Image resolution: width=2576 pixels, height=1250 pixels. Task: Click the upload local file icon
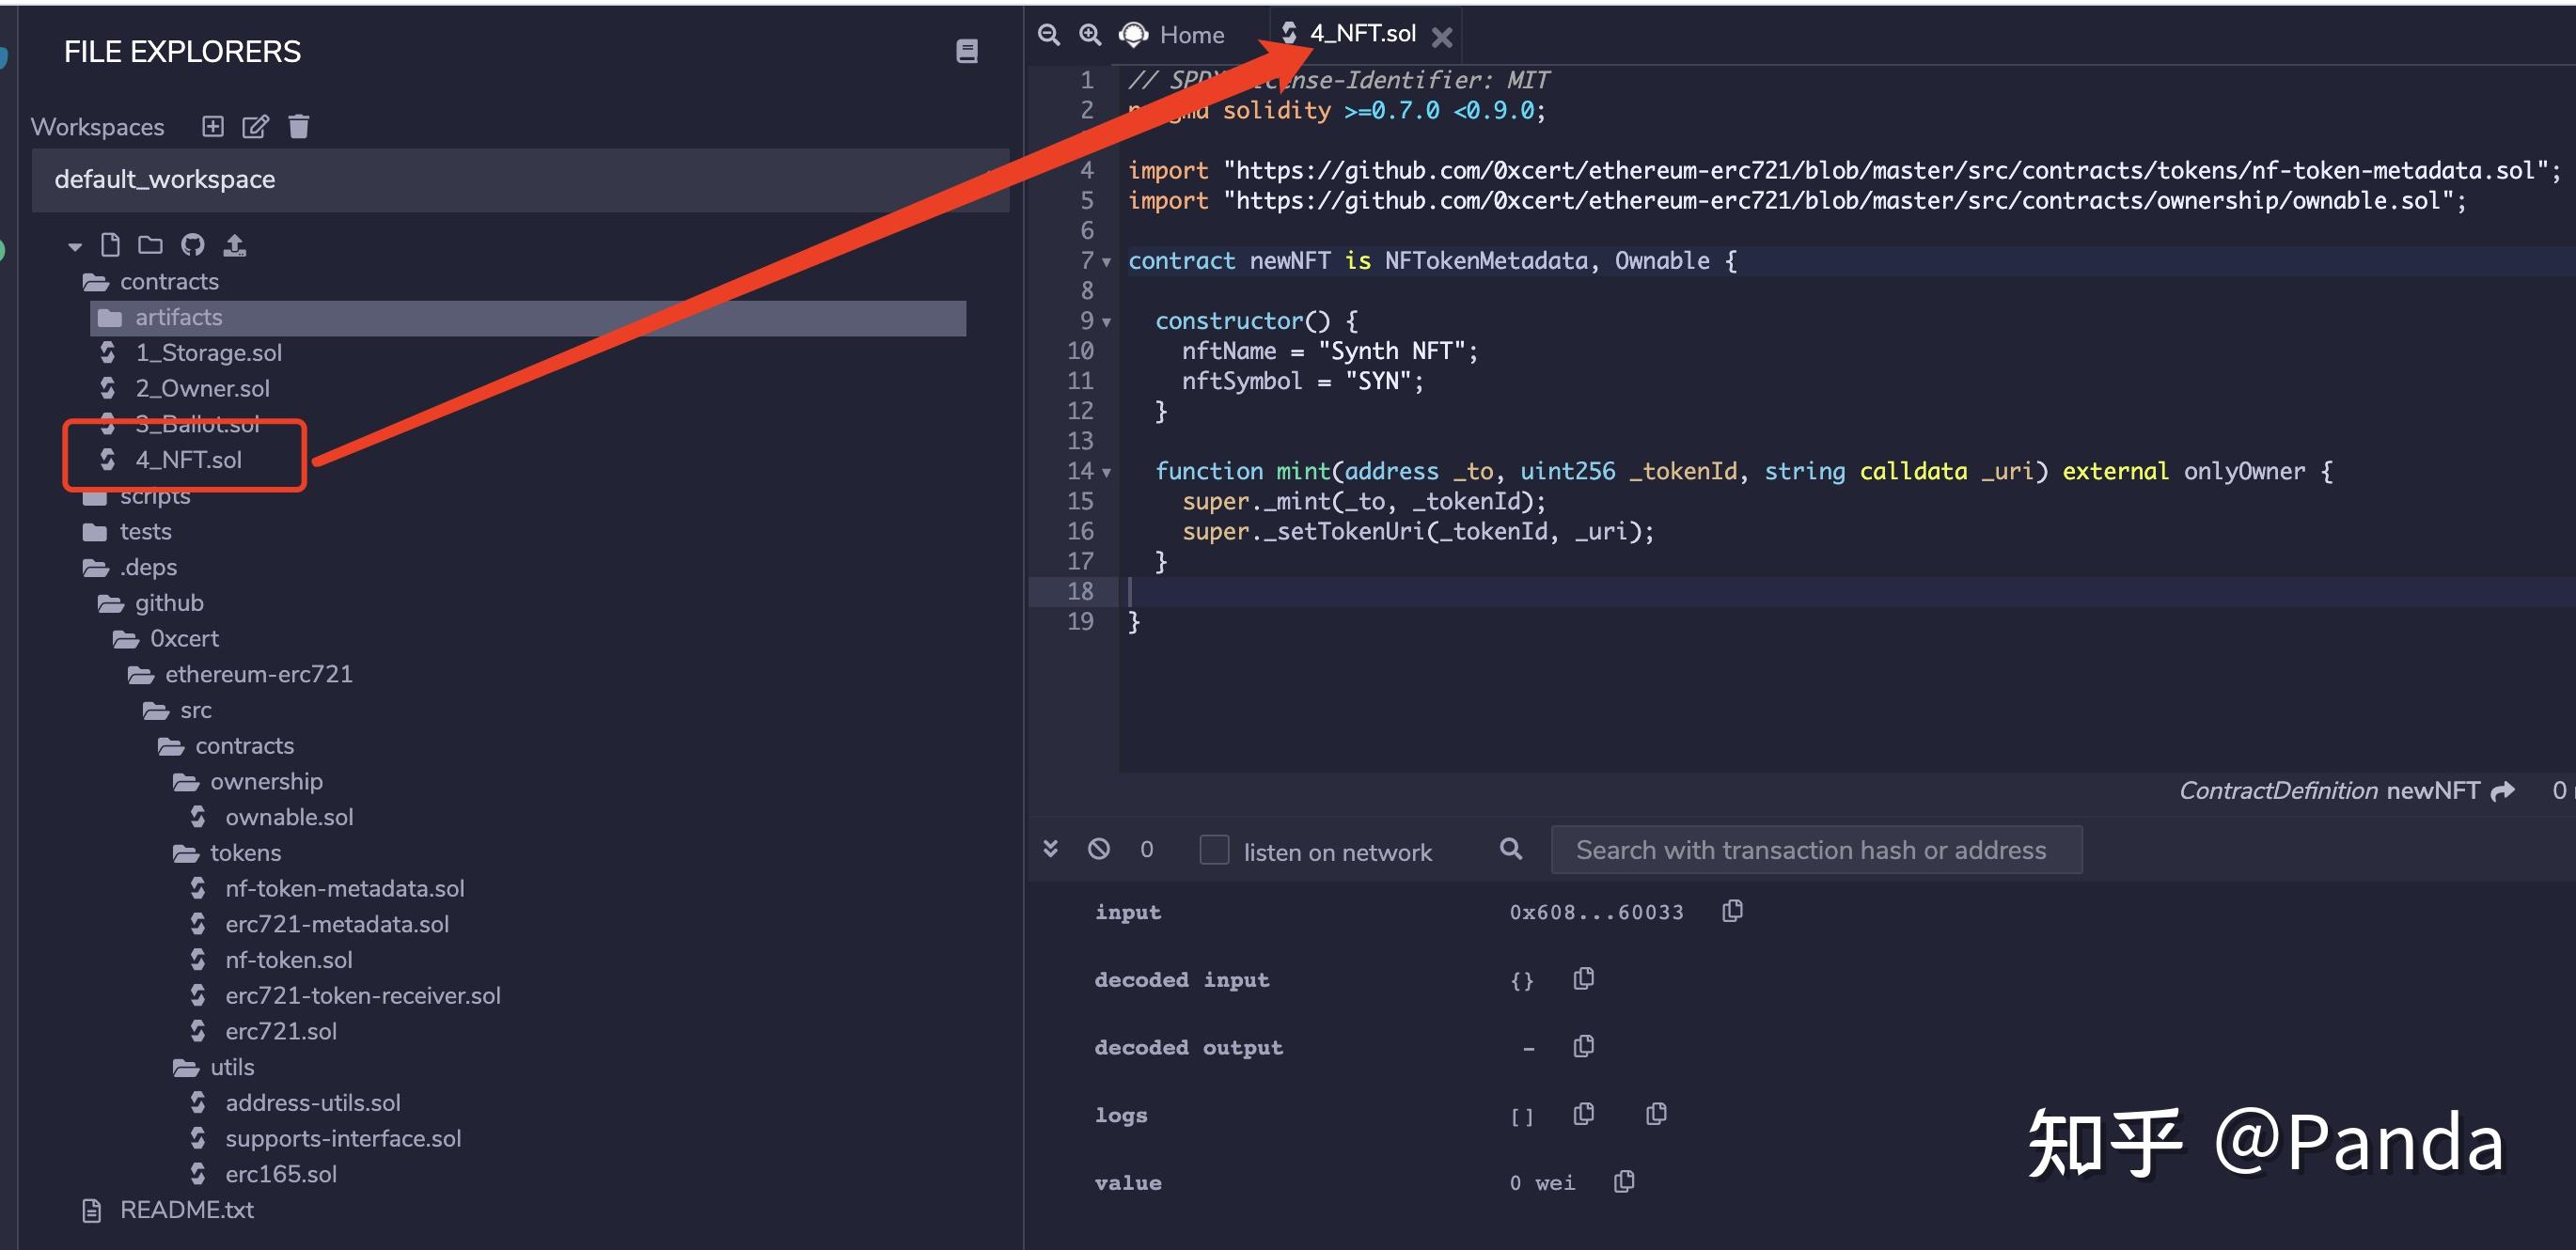(234, 245)
